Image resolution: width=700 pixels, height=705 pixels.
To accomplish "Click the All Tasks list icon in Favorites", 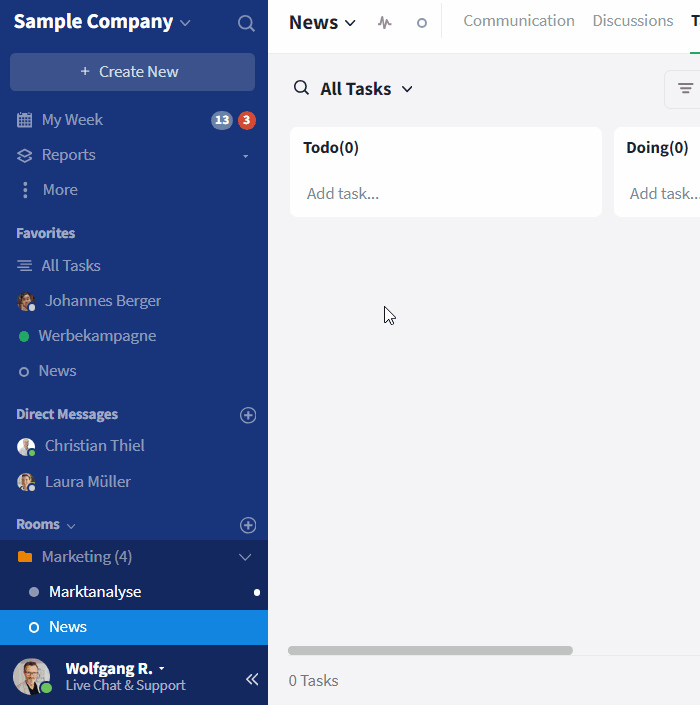I will tap(24, 266).
